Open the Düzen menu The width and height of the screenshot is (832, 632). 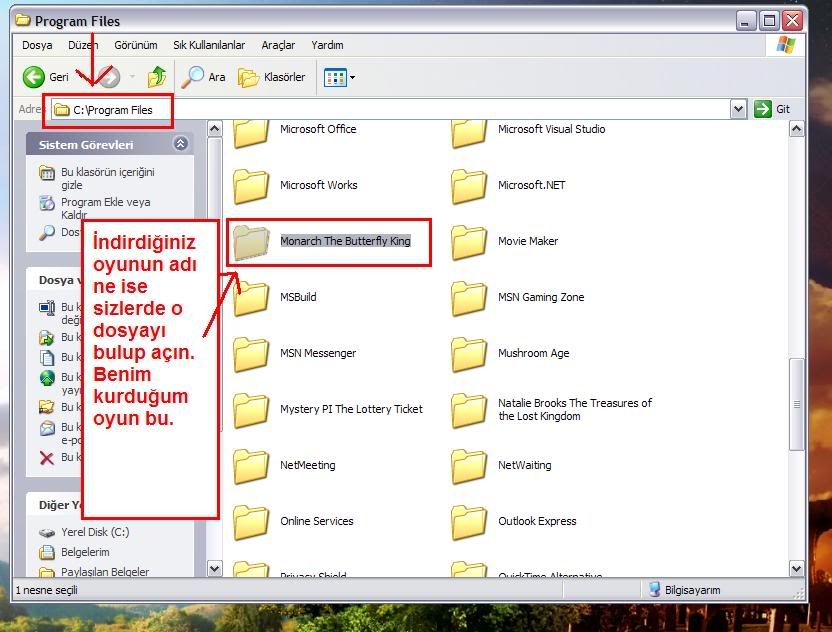pyautogui.click(x=83, y=45)
